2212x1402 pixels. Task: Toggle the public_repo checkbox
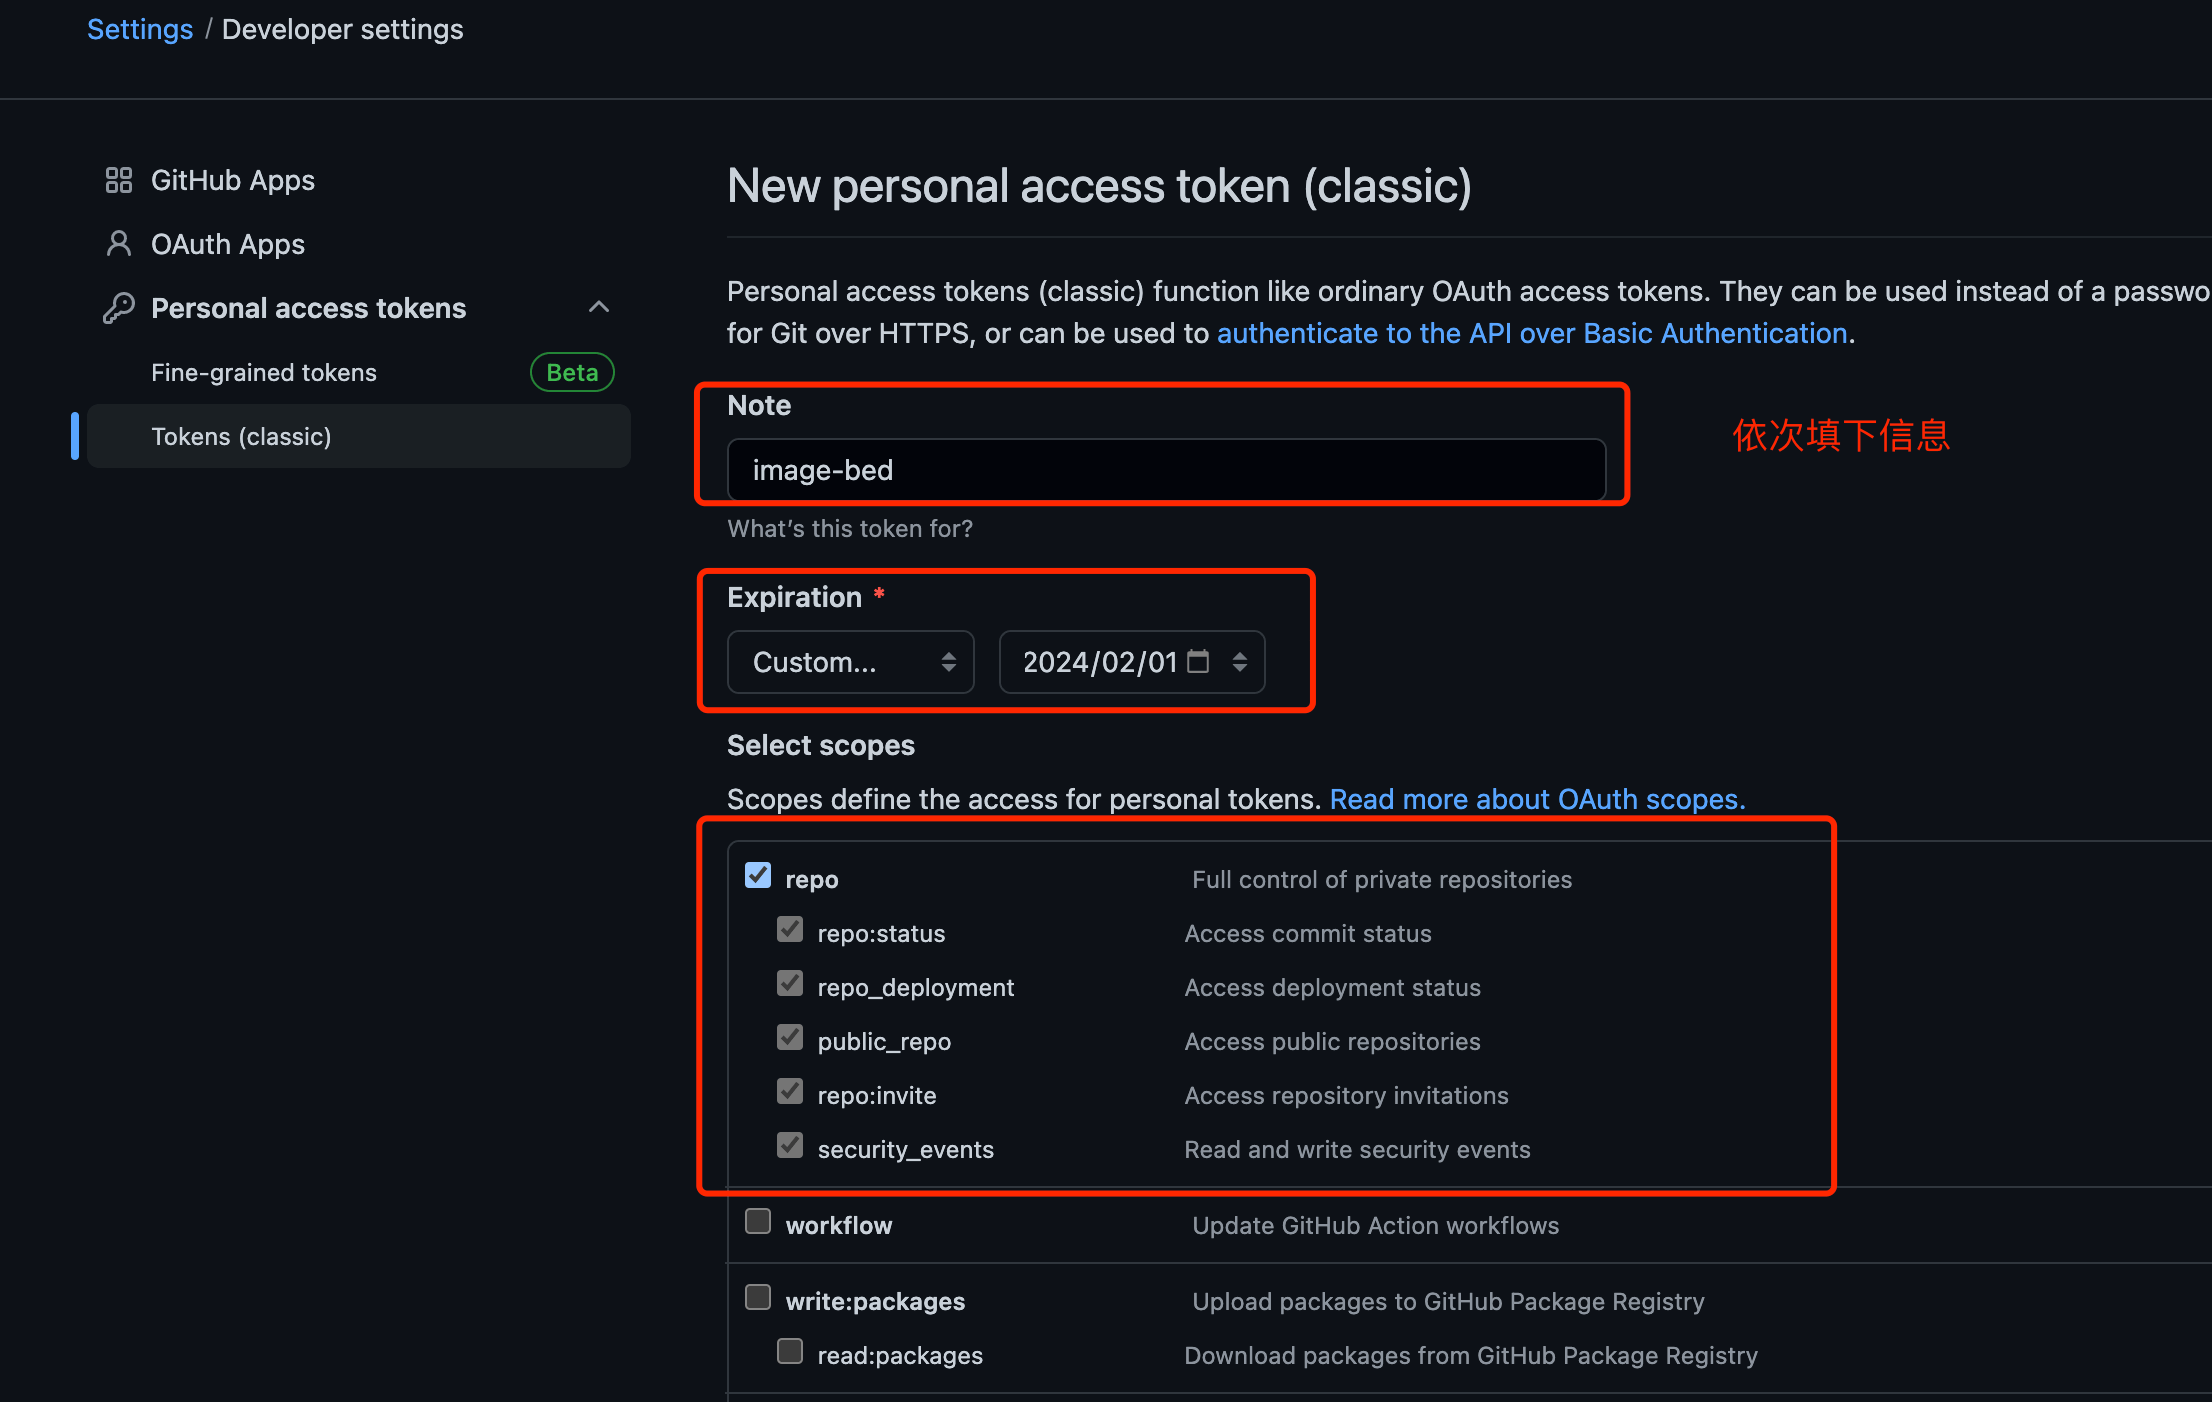790,1037
